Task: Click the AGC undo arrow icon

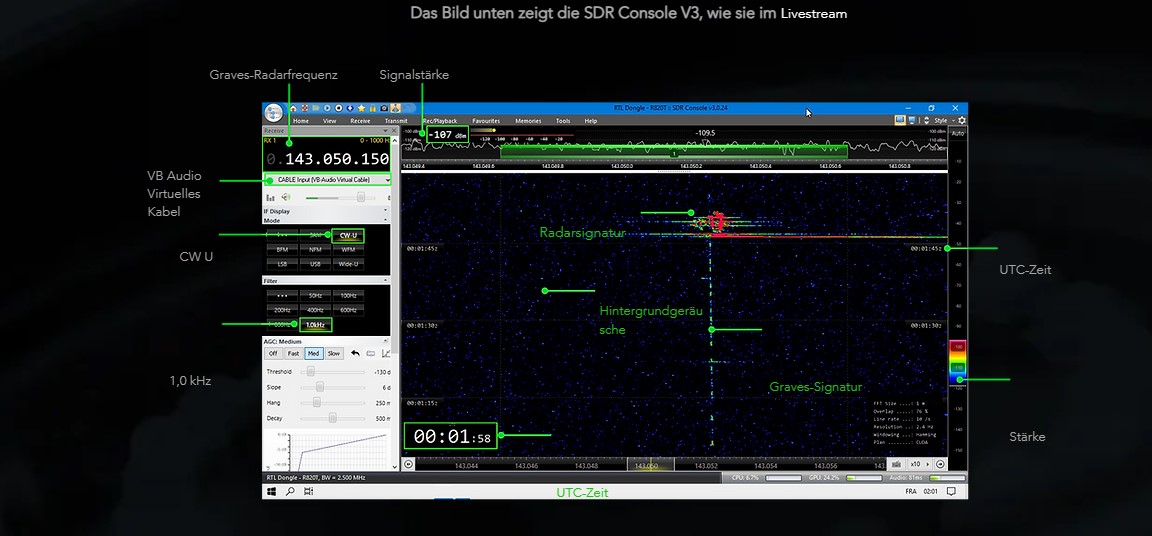Action: pos(356,353)
